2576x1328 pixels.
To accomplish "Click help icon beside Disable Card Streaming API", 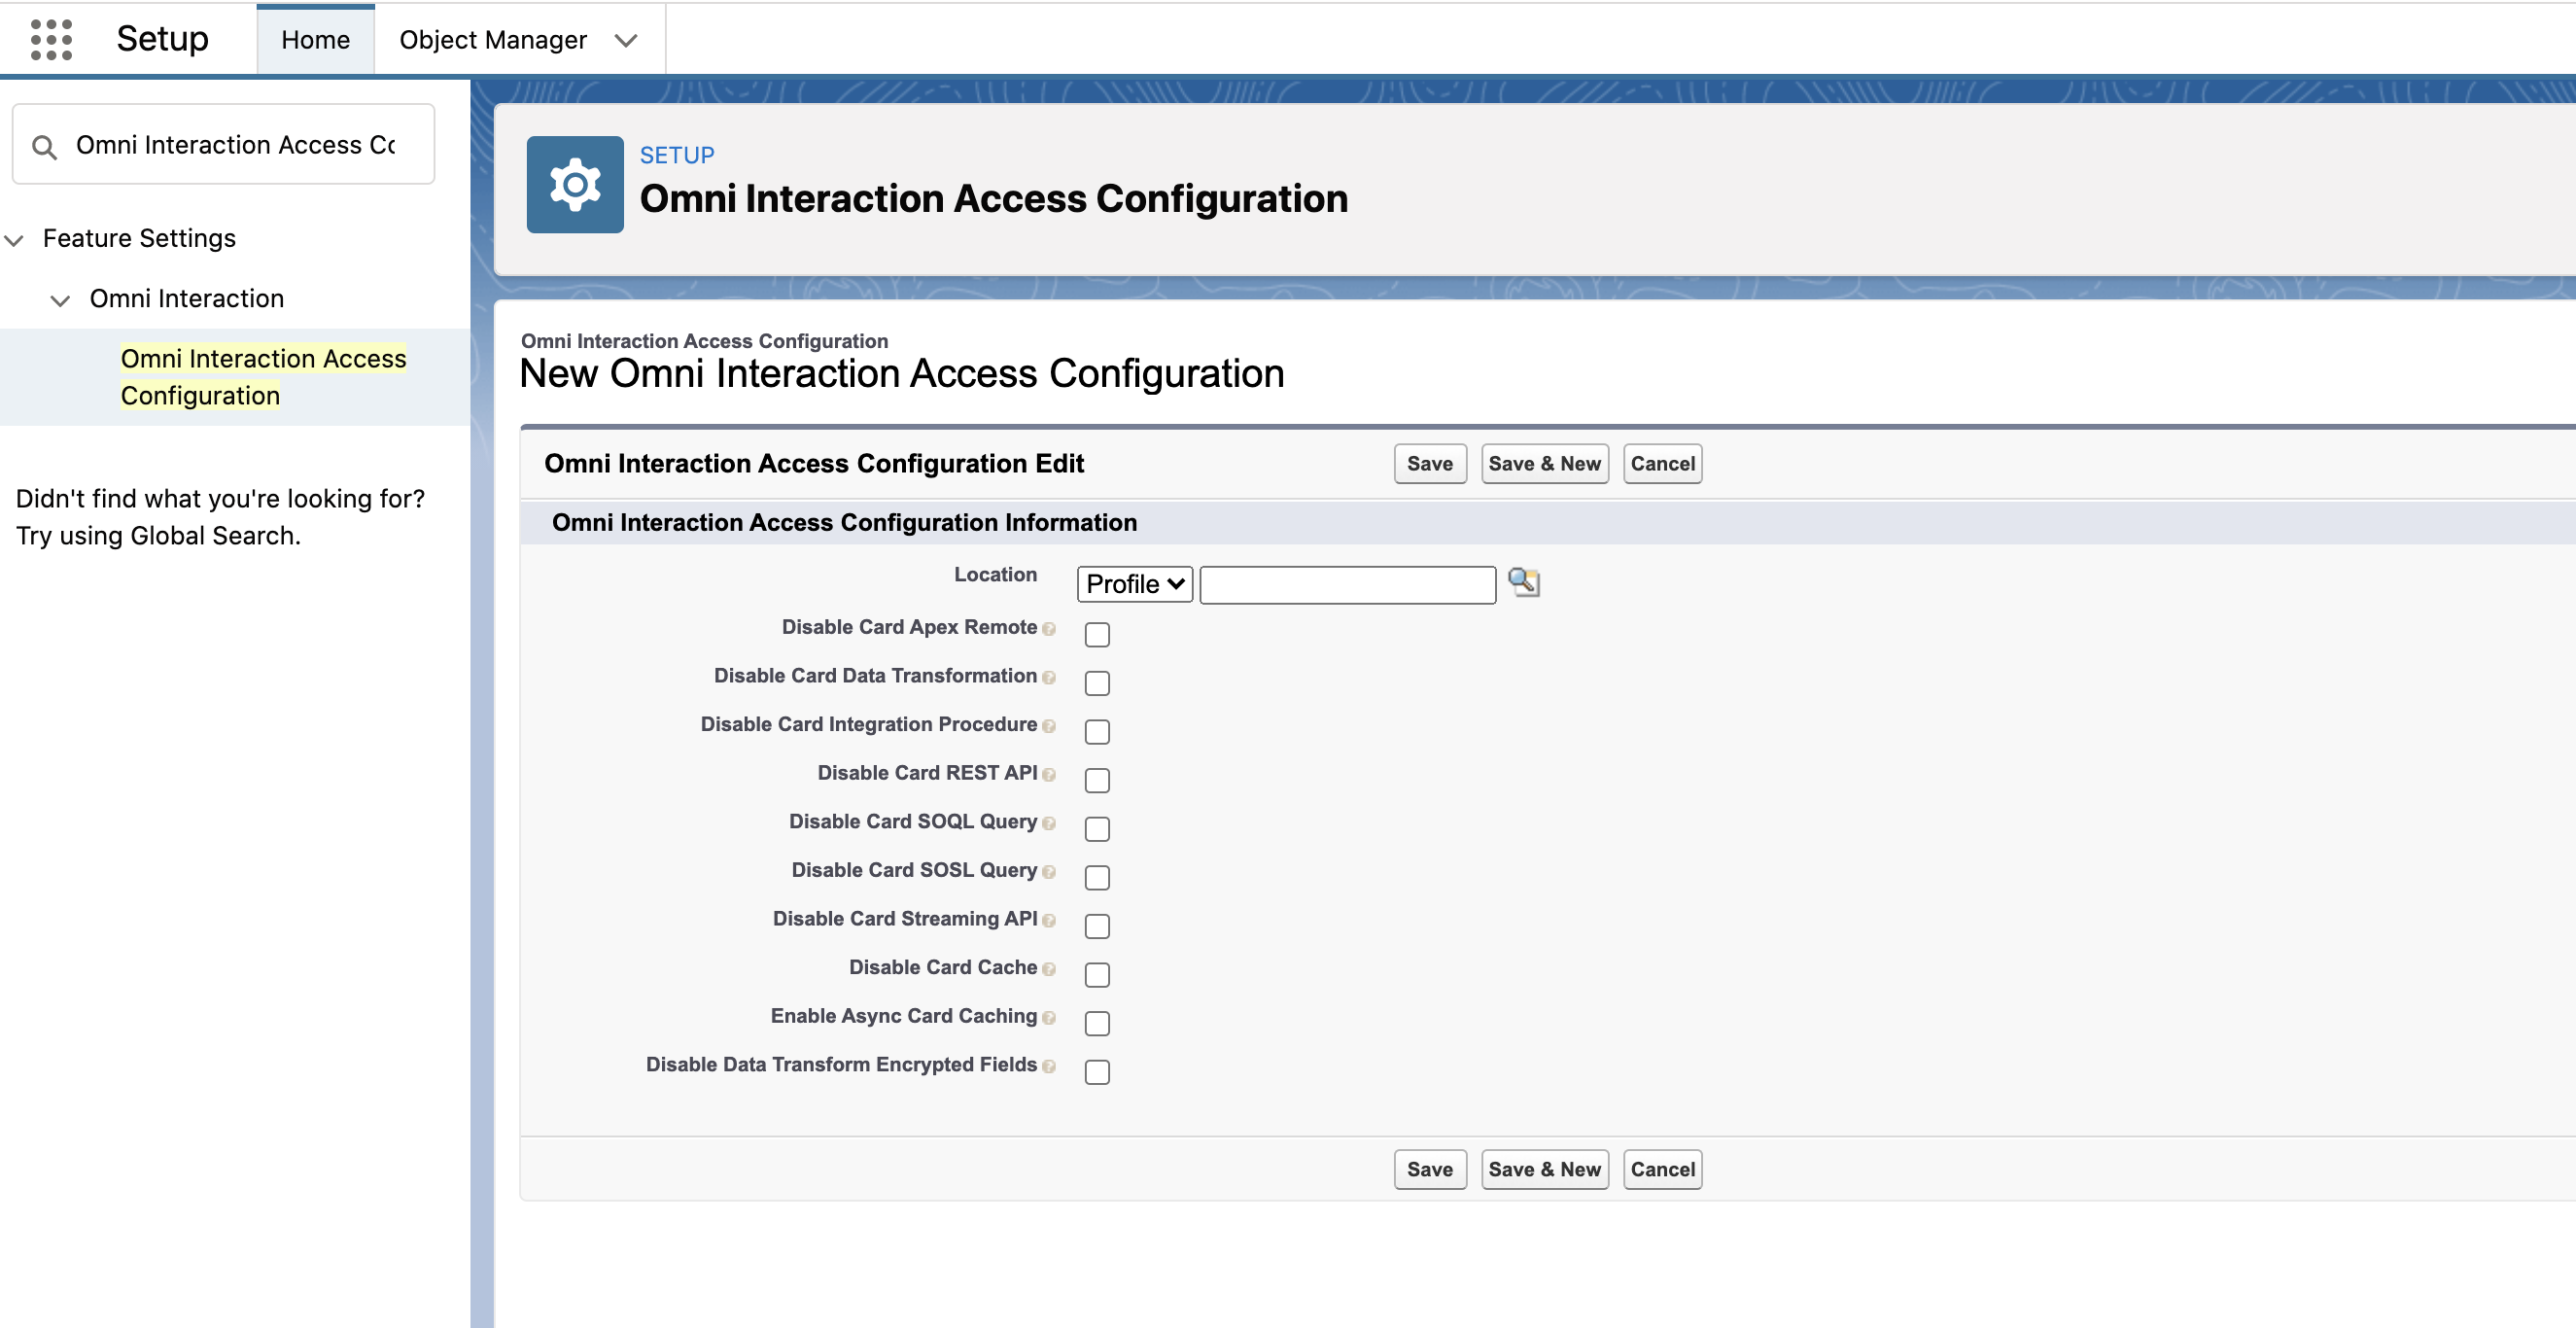I will tap(1049, 921).
